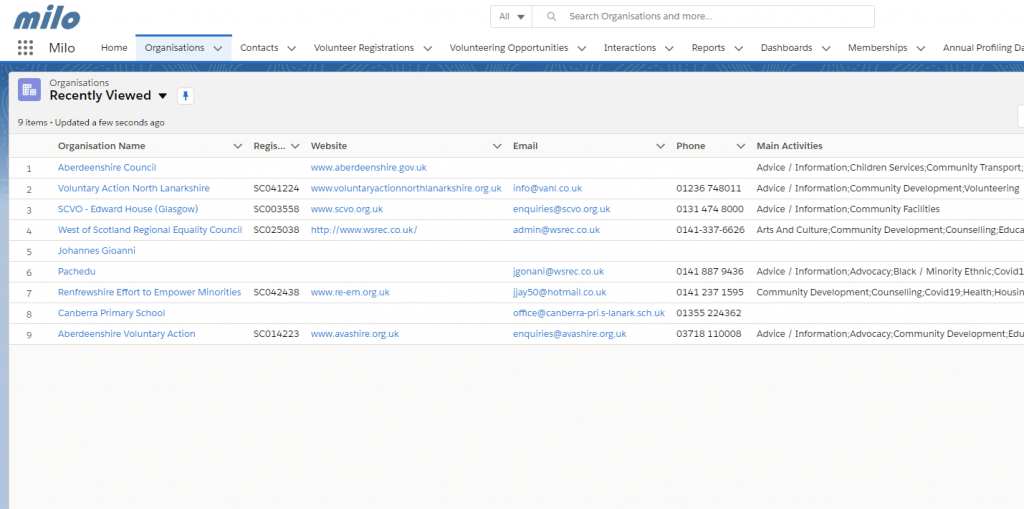Click the Milo logo

[x=47, y=18]
